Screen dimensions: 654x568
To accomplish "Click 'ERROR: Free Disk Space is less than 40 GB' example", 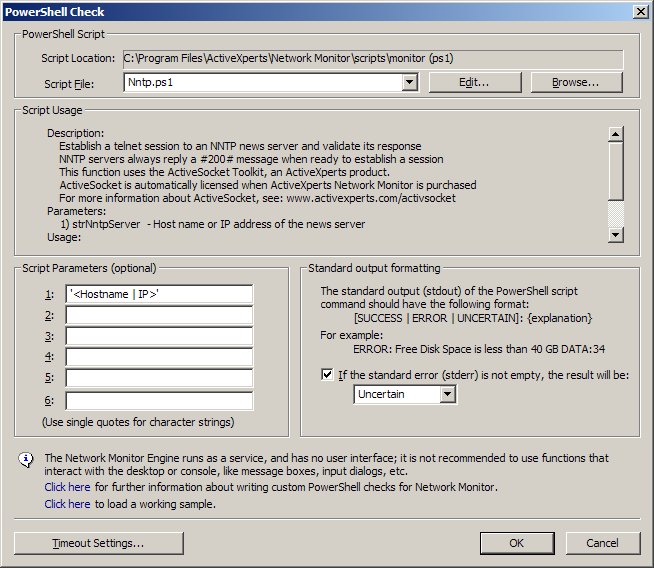I will point(479,349).
